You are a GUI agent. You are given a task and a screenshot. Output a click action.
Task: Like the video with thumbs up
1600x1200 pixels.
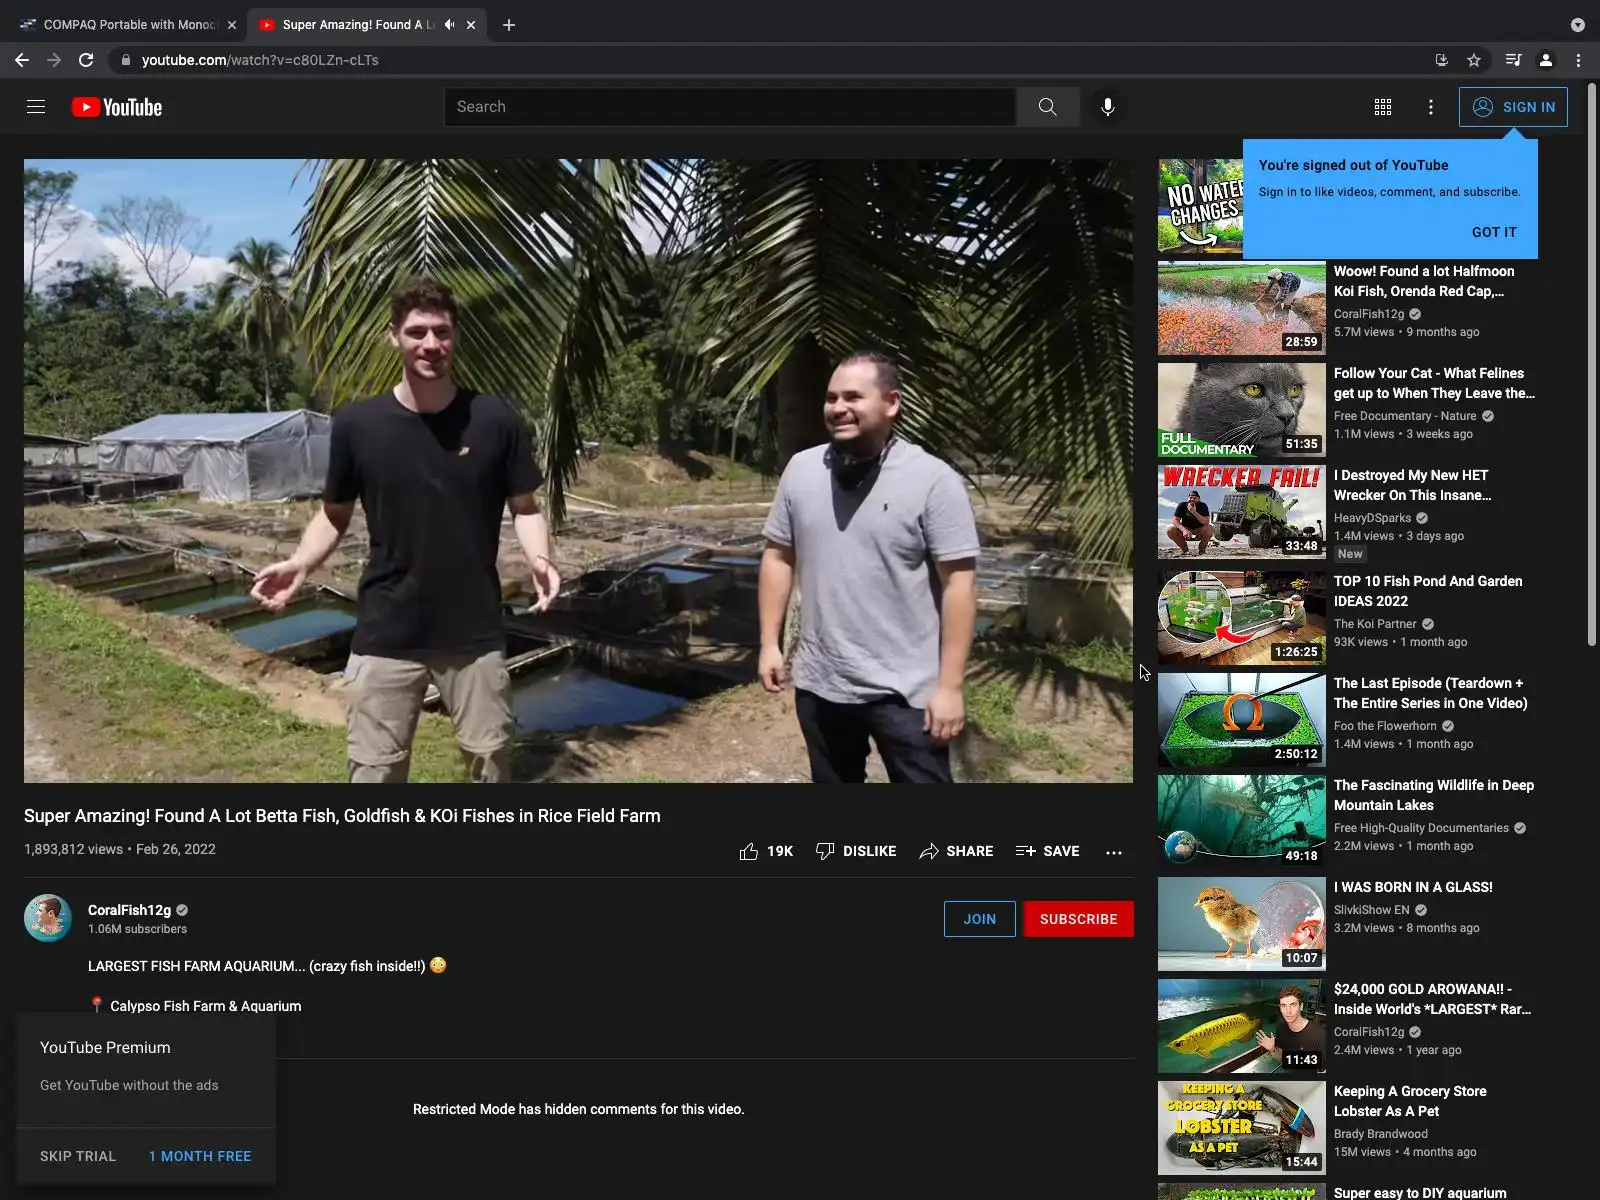tap(766, 851)
